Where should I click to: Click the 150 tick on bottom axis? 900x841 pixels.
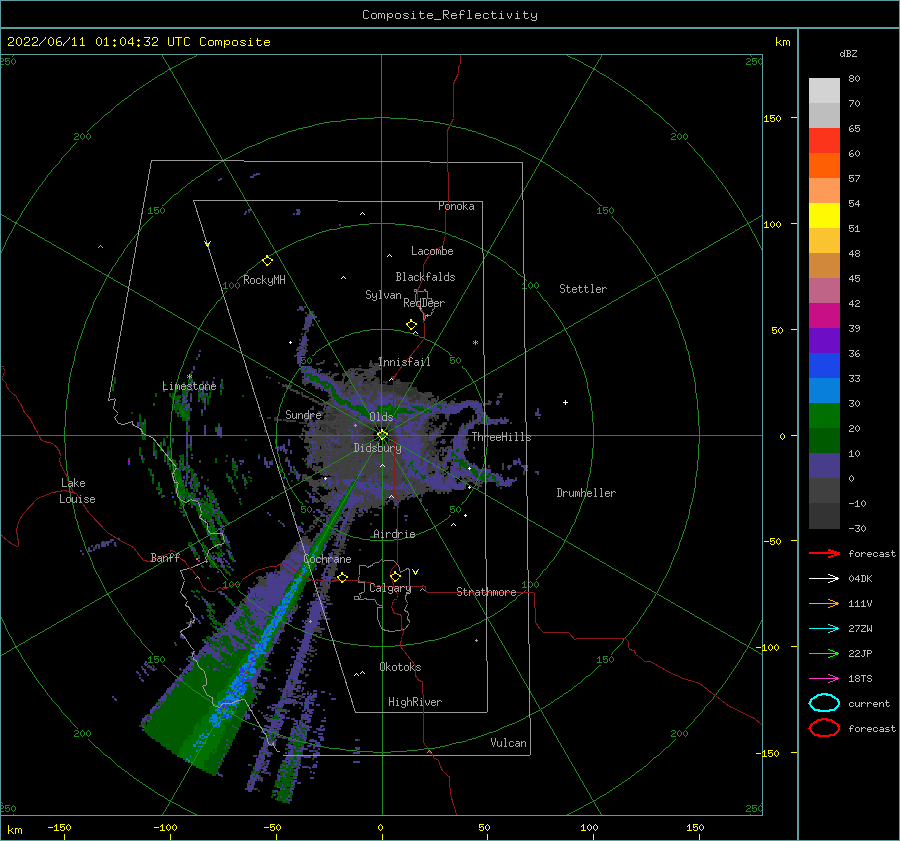695,827
